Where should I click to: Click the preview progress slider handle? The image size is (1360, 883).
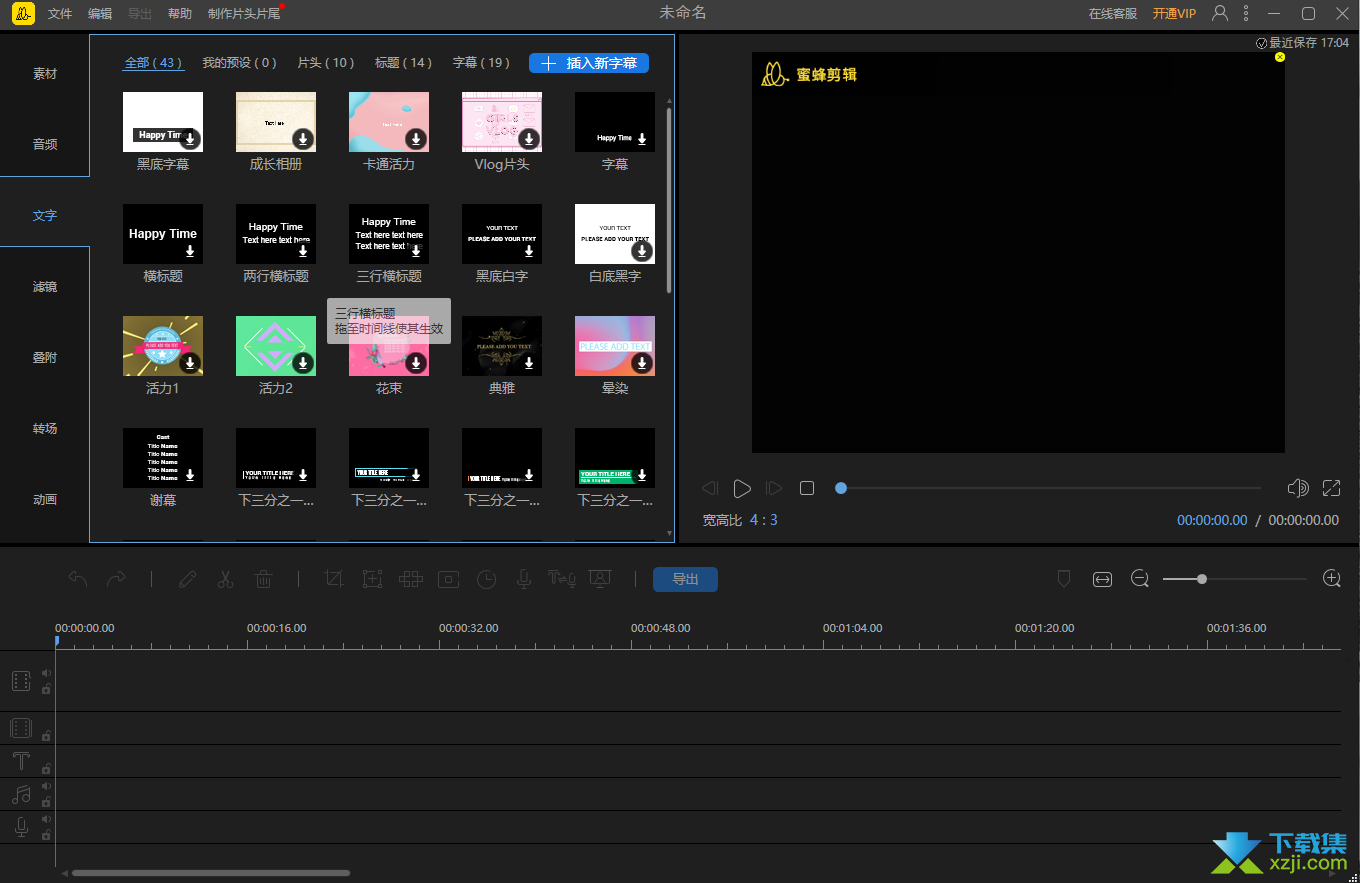click(x=841, y=488)
